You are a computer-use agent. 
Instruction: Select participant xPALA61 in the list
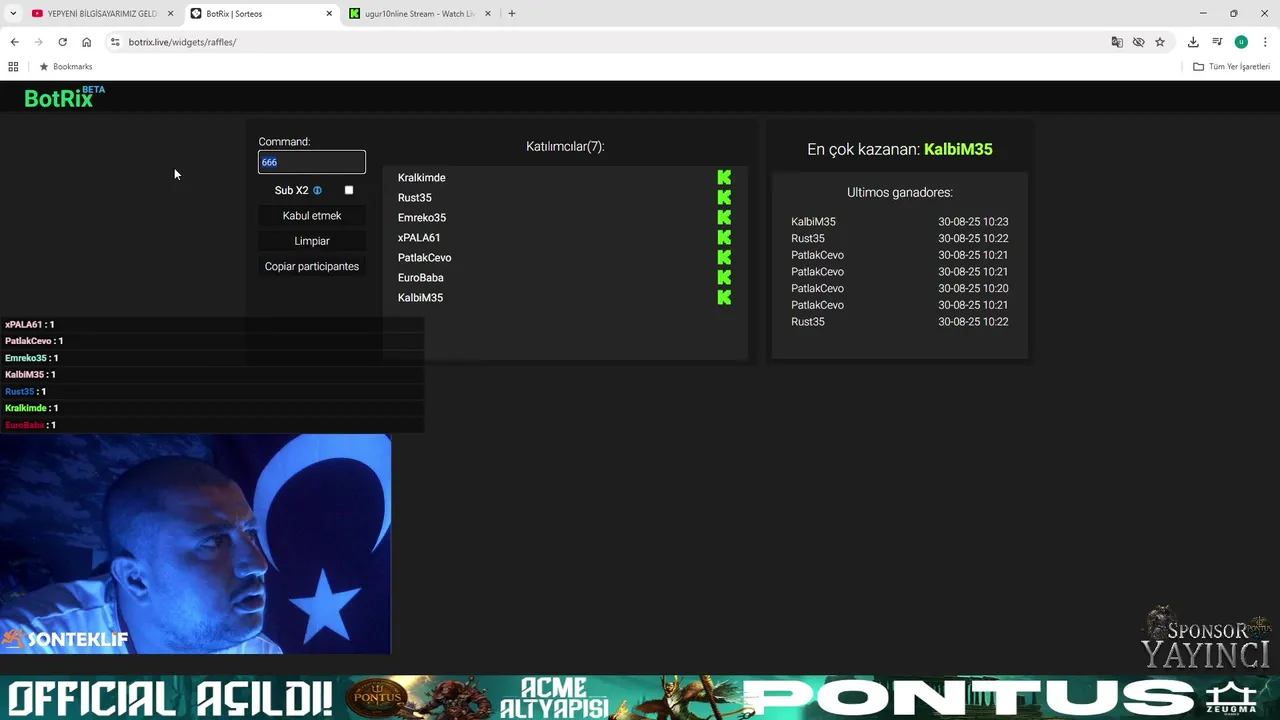tap(419, 237)
